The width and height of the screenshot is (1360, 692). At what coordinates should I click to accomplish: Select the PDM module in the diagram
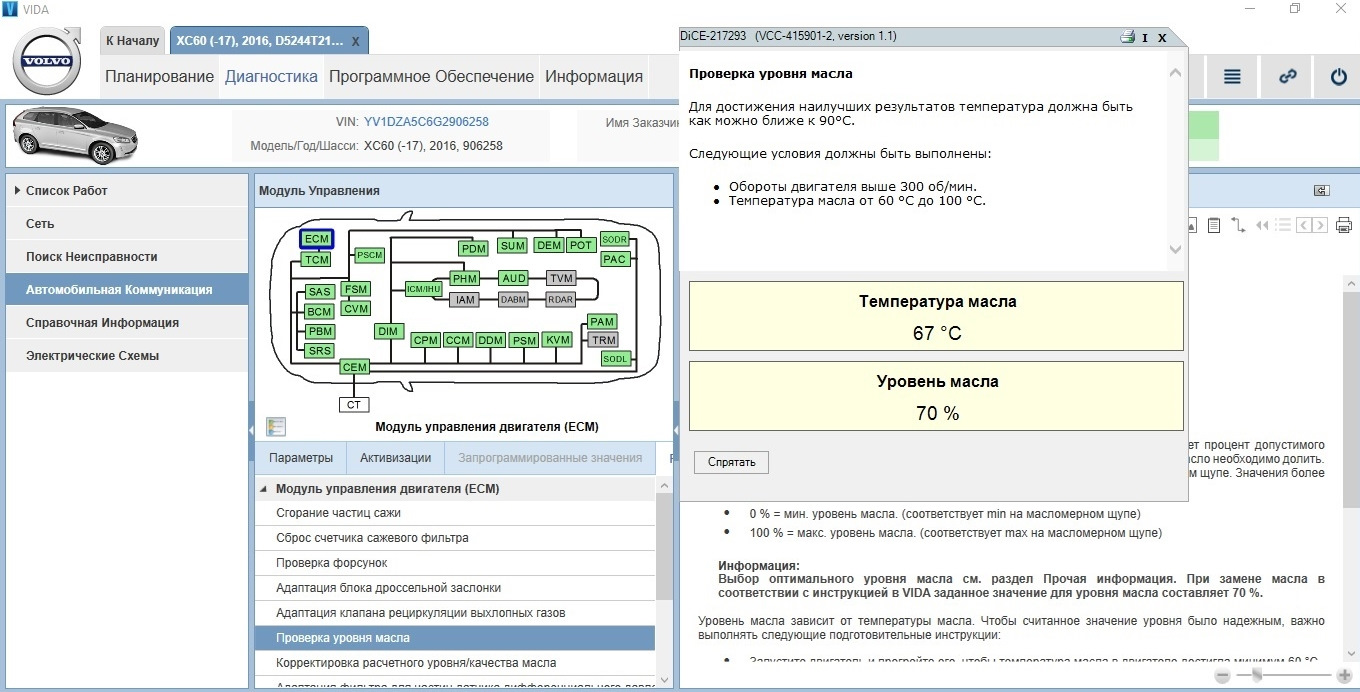click(x=474, y=248)
